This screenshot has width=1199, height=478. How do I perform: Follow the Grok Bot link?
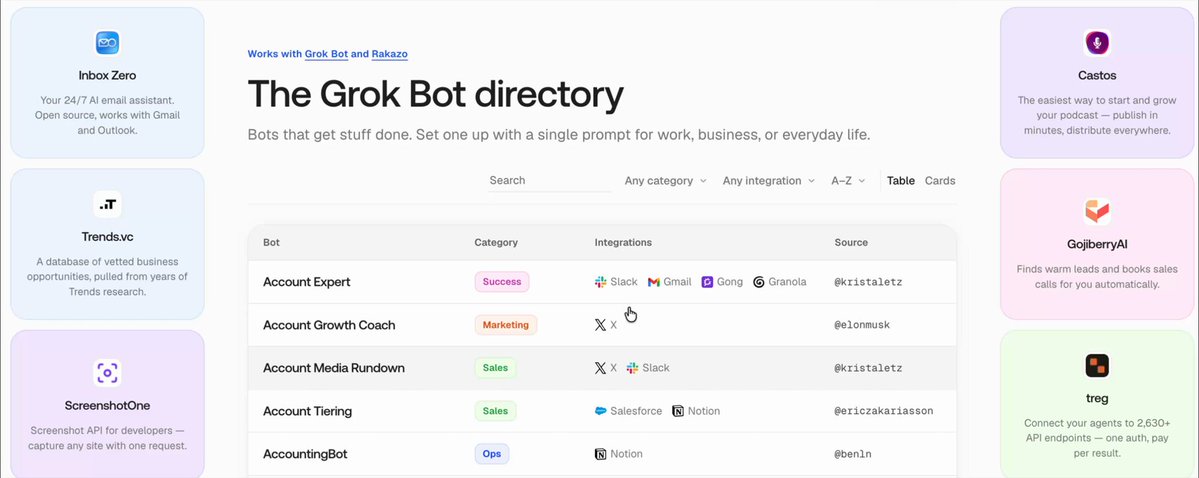[327, 54]
